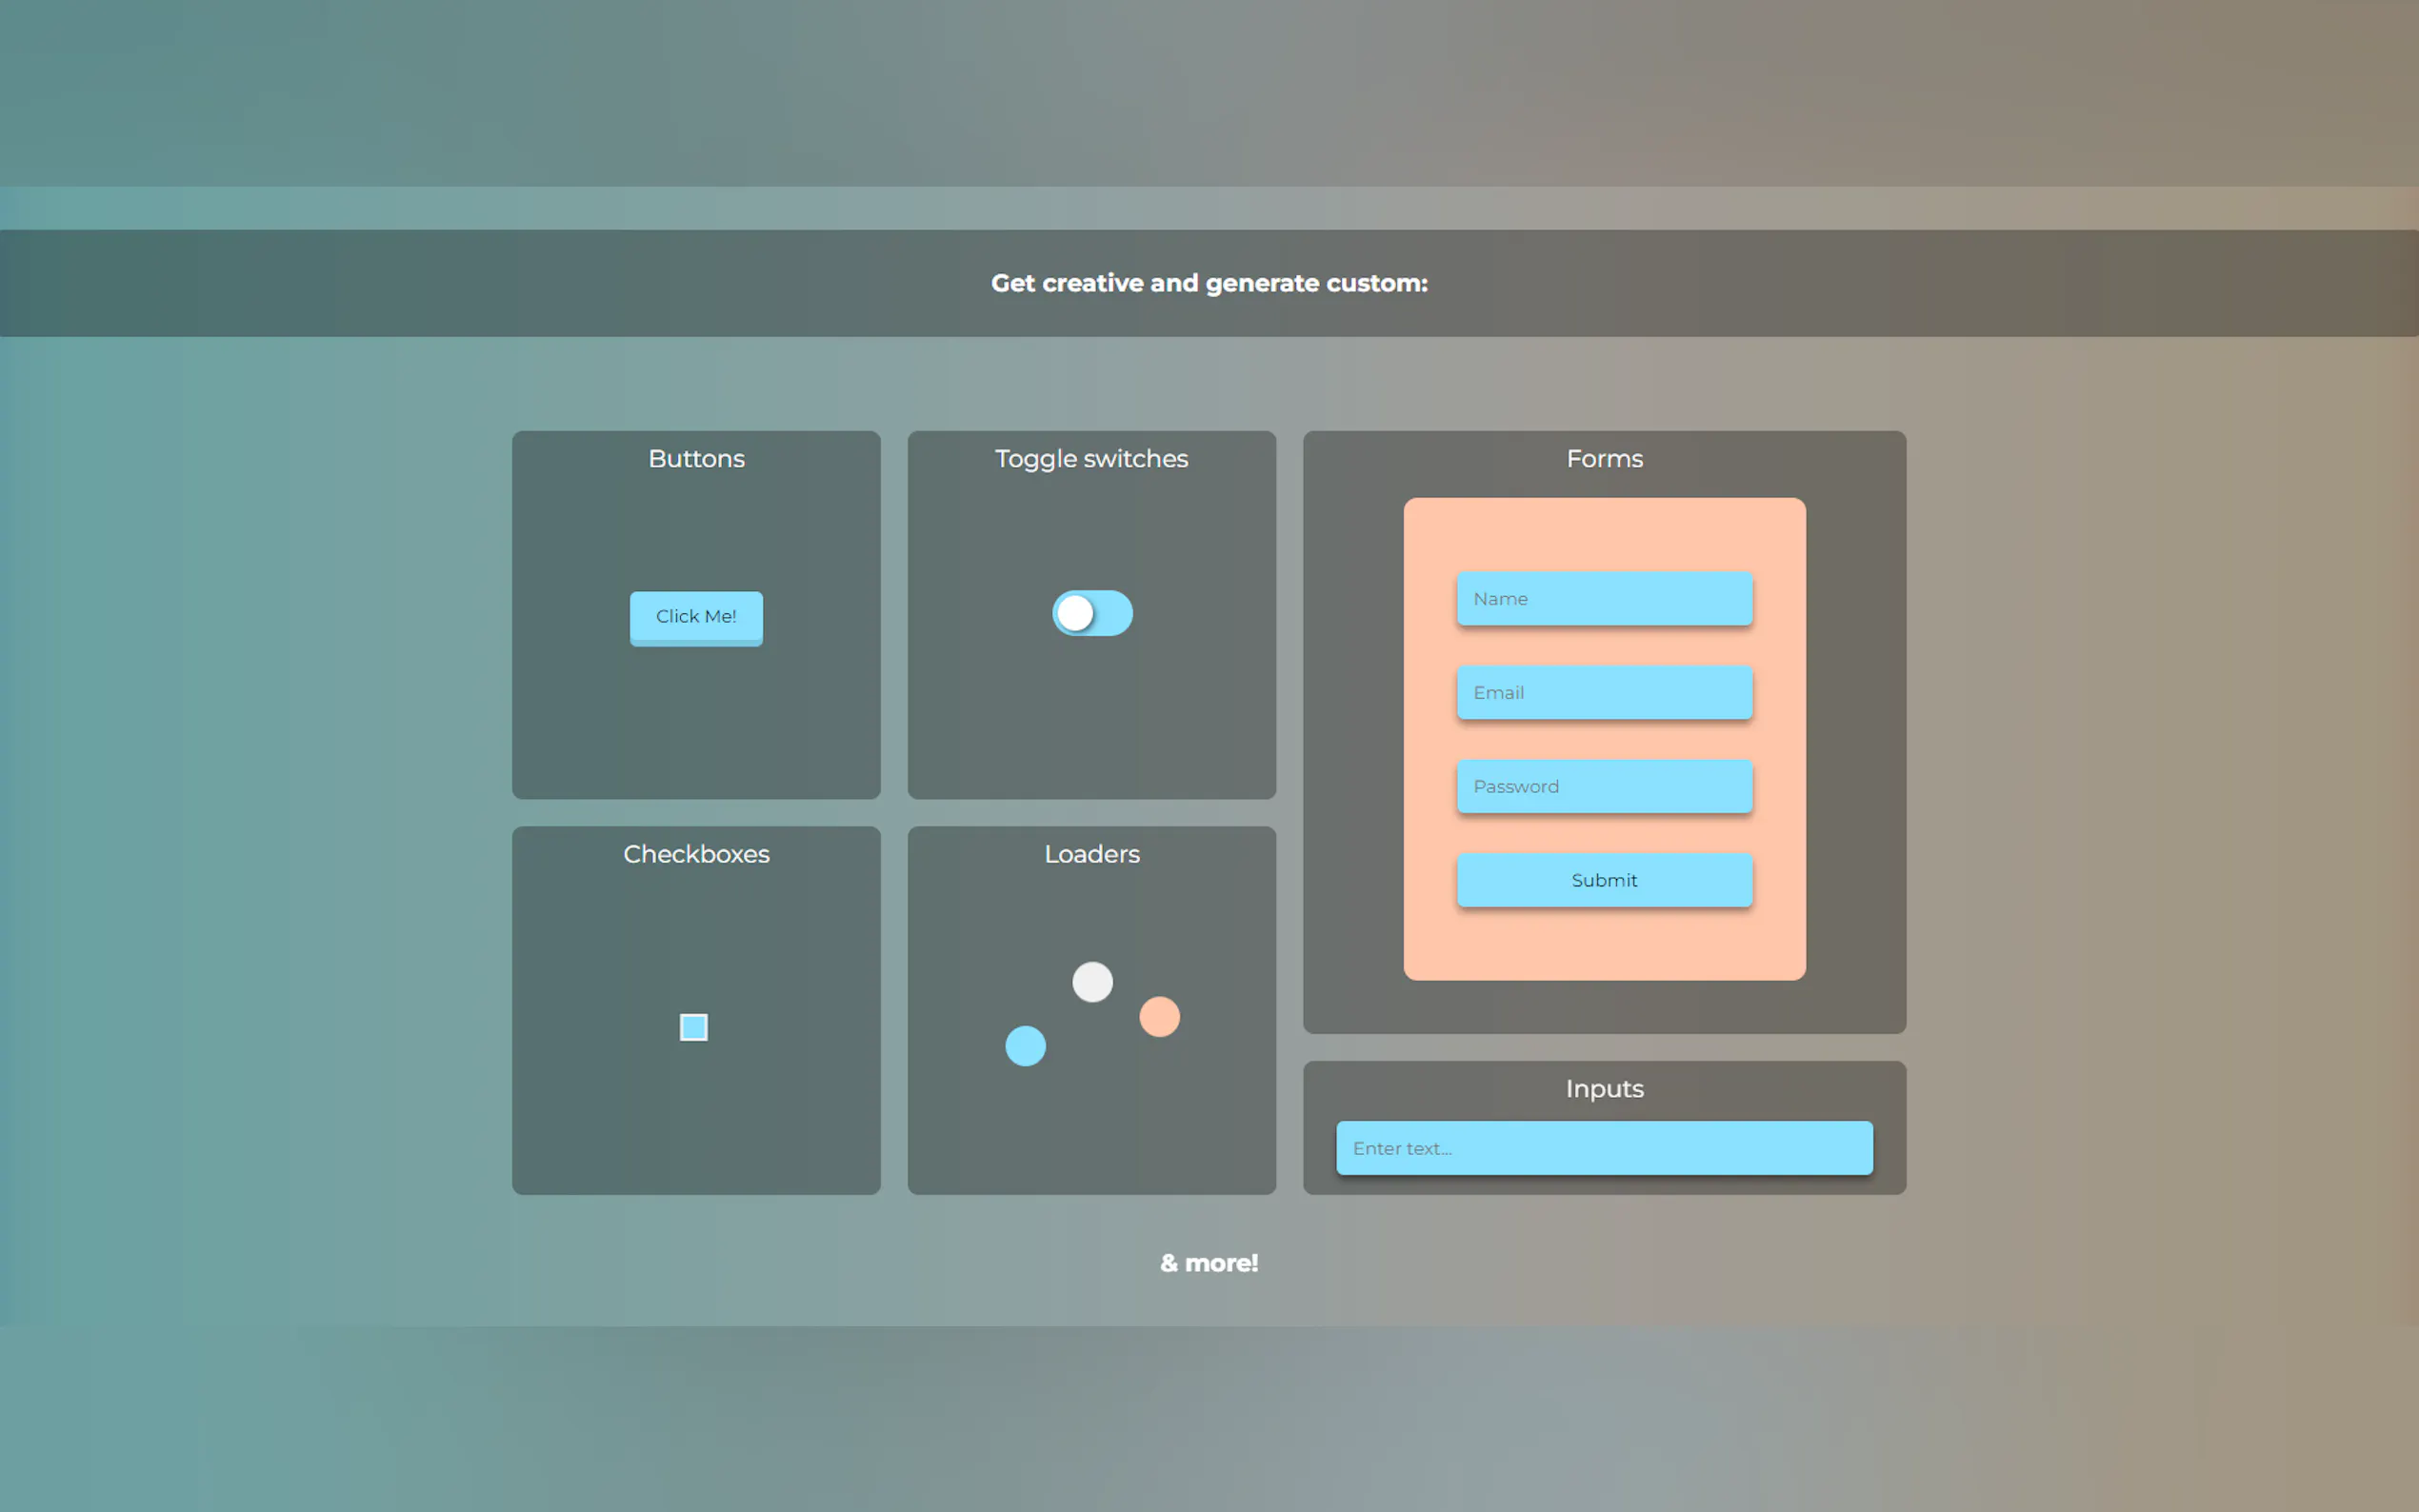This screenshot has width=2419, height=1512.
Task: Click the Forms card heading
Action: (1604, 459)
